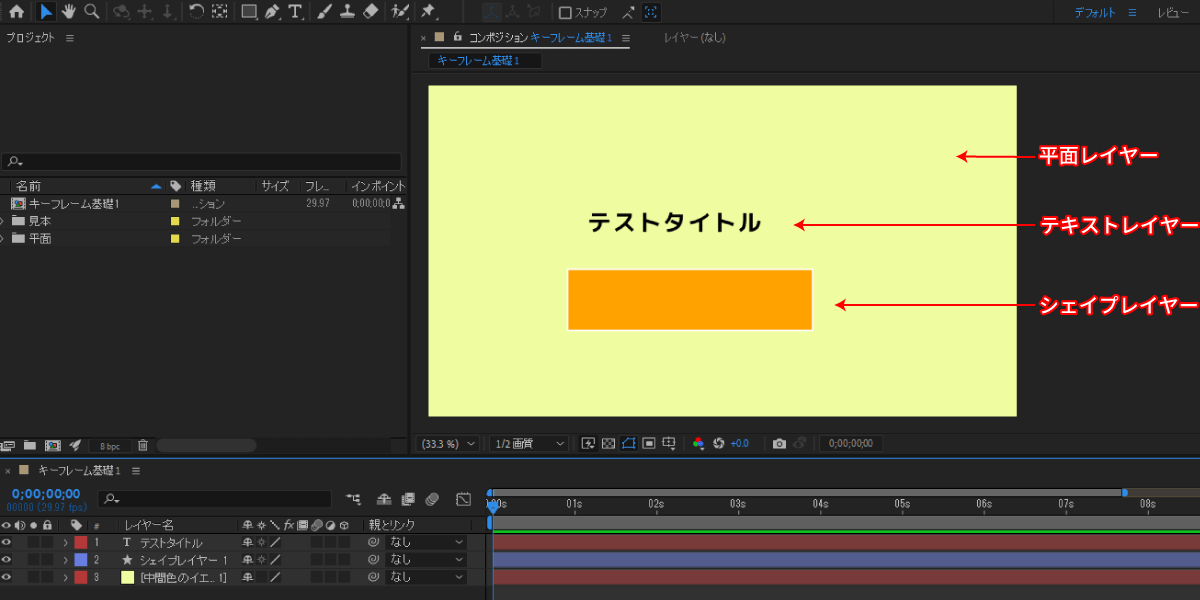
Task: Adjust exposure value +0.0 in viewer
Action: [739, 443]
